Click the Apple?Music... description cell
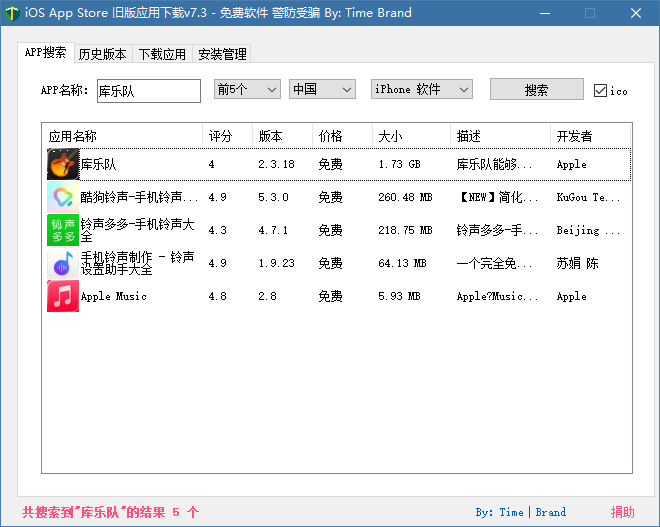Viewport: 660px width, 527px height. 497,296
